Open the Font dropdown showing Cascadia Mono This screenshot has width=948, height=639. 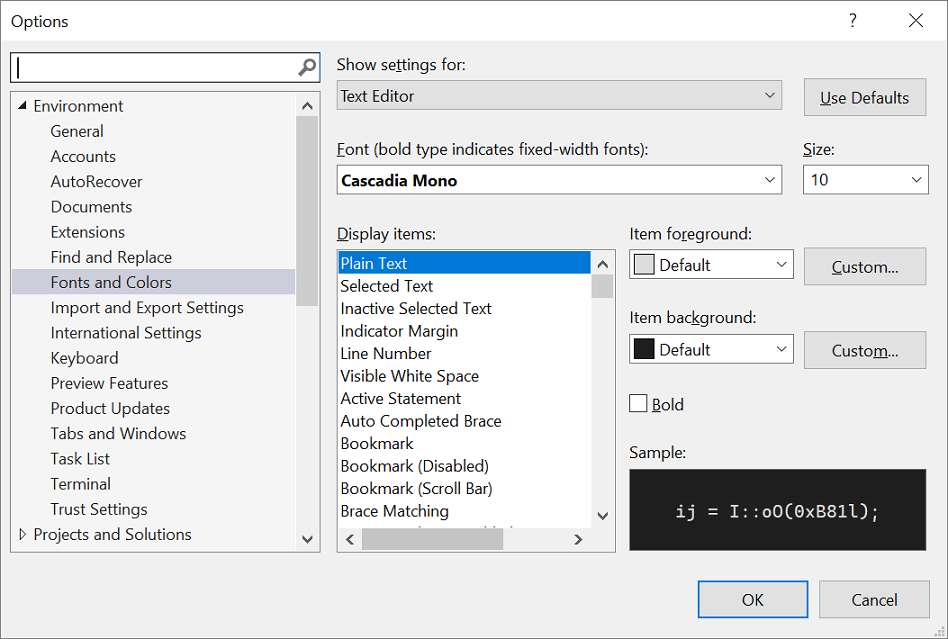click(770, 180)
